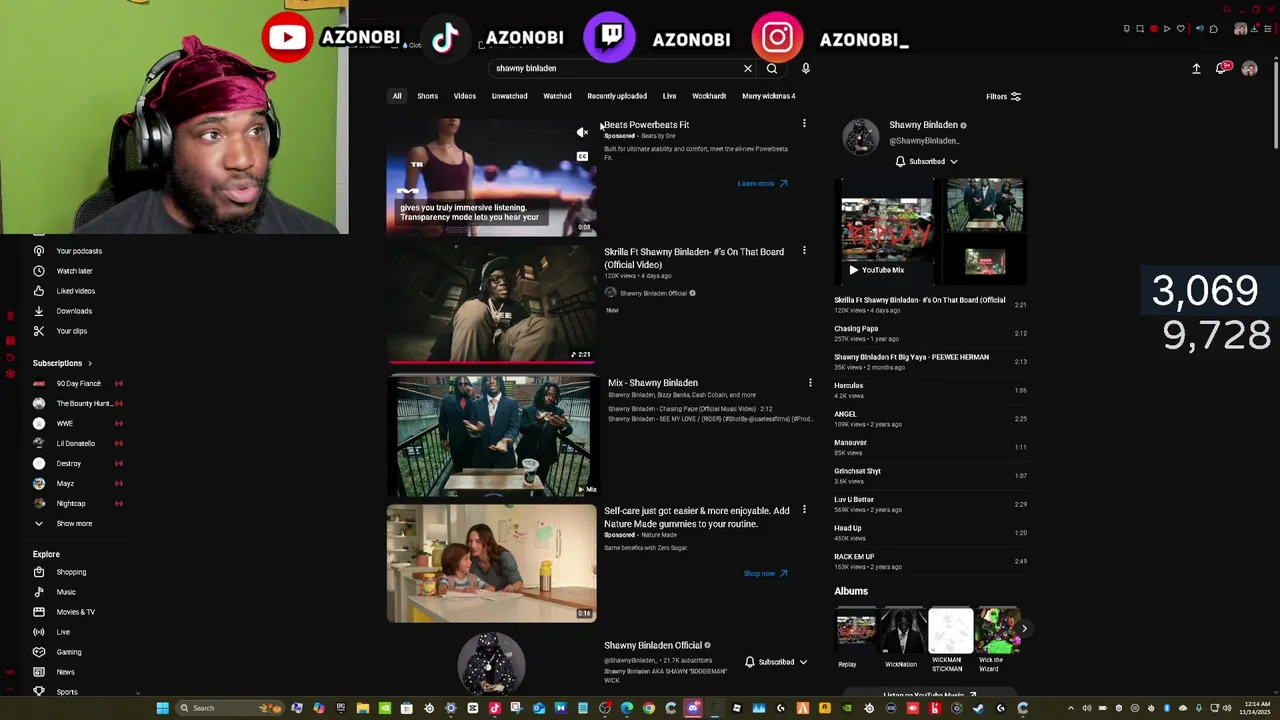Click Learn more on the Powerbeats ad

point(762,184)
